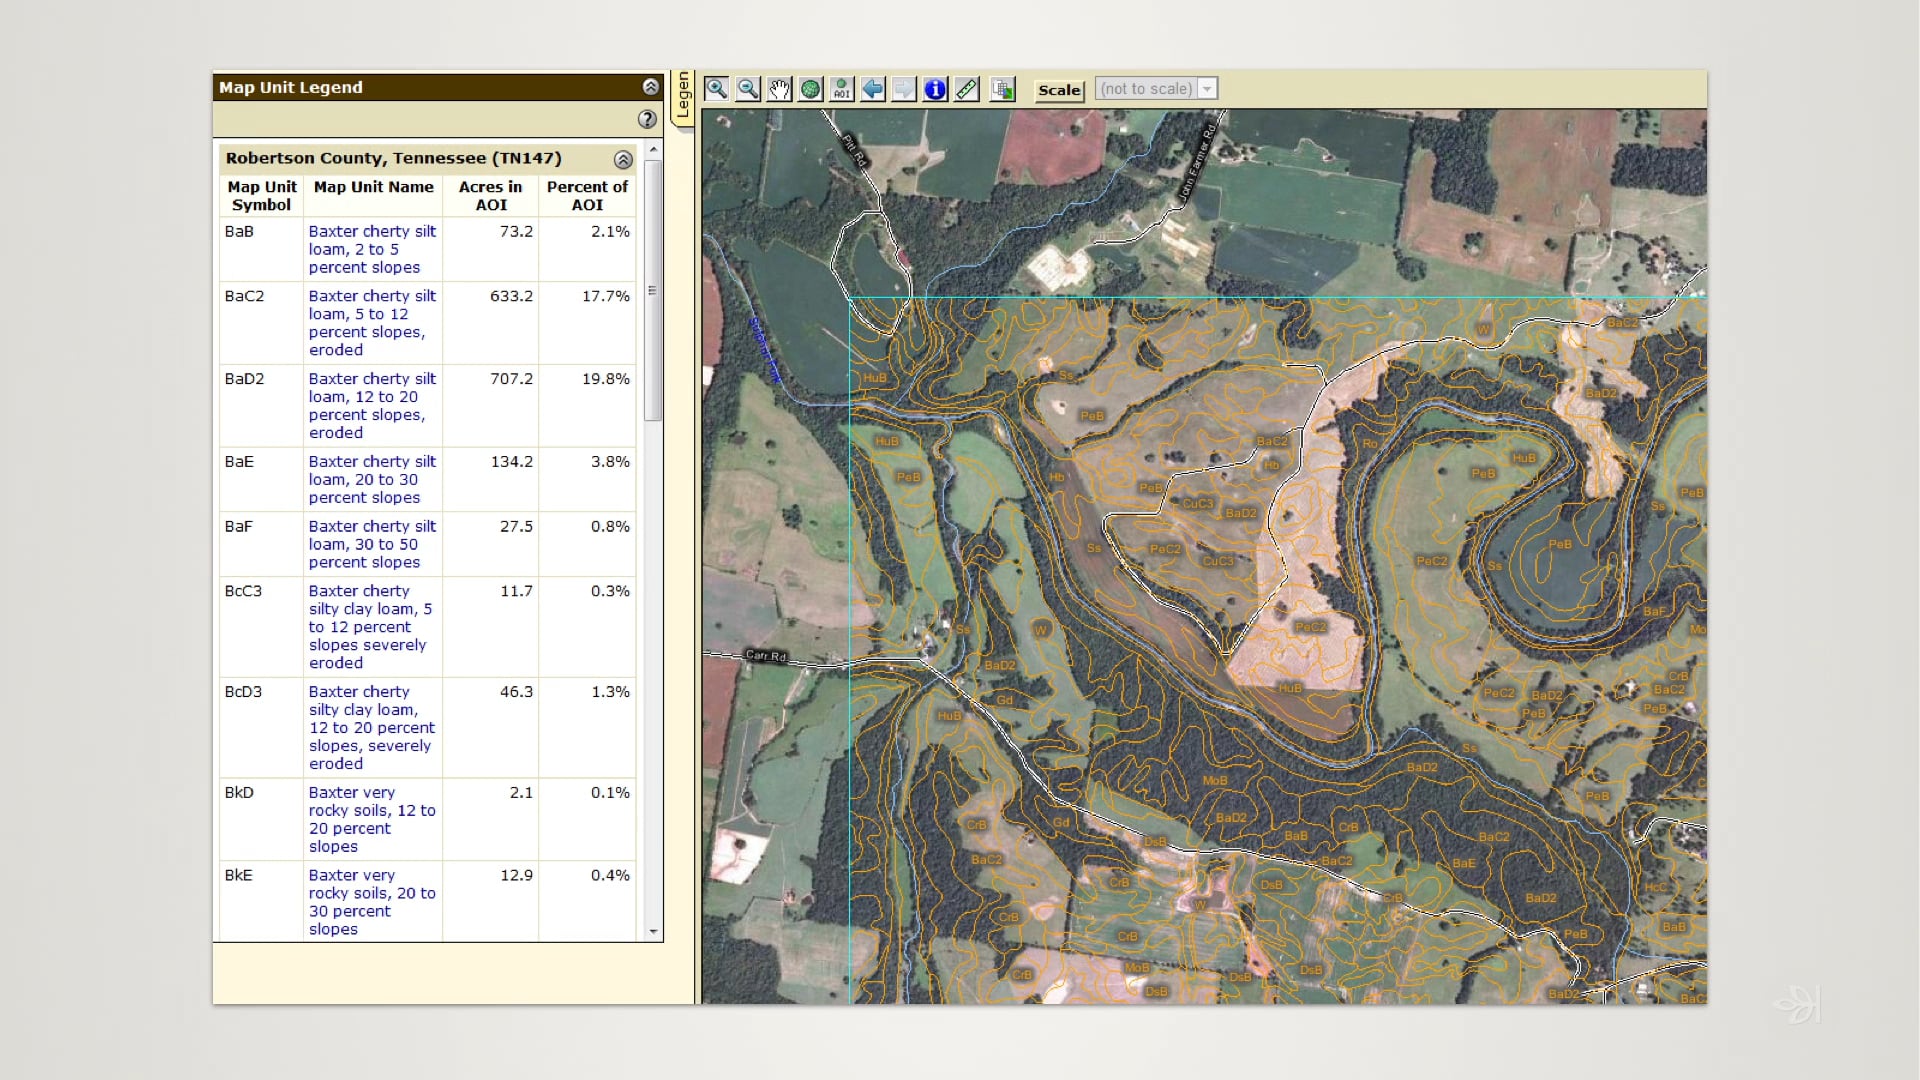The width and height of the screenshot is (1920, 1080).
Task: Select the Zoom In tool
Action: (717, 89)
